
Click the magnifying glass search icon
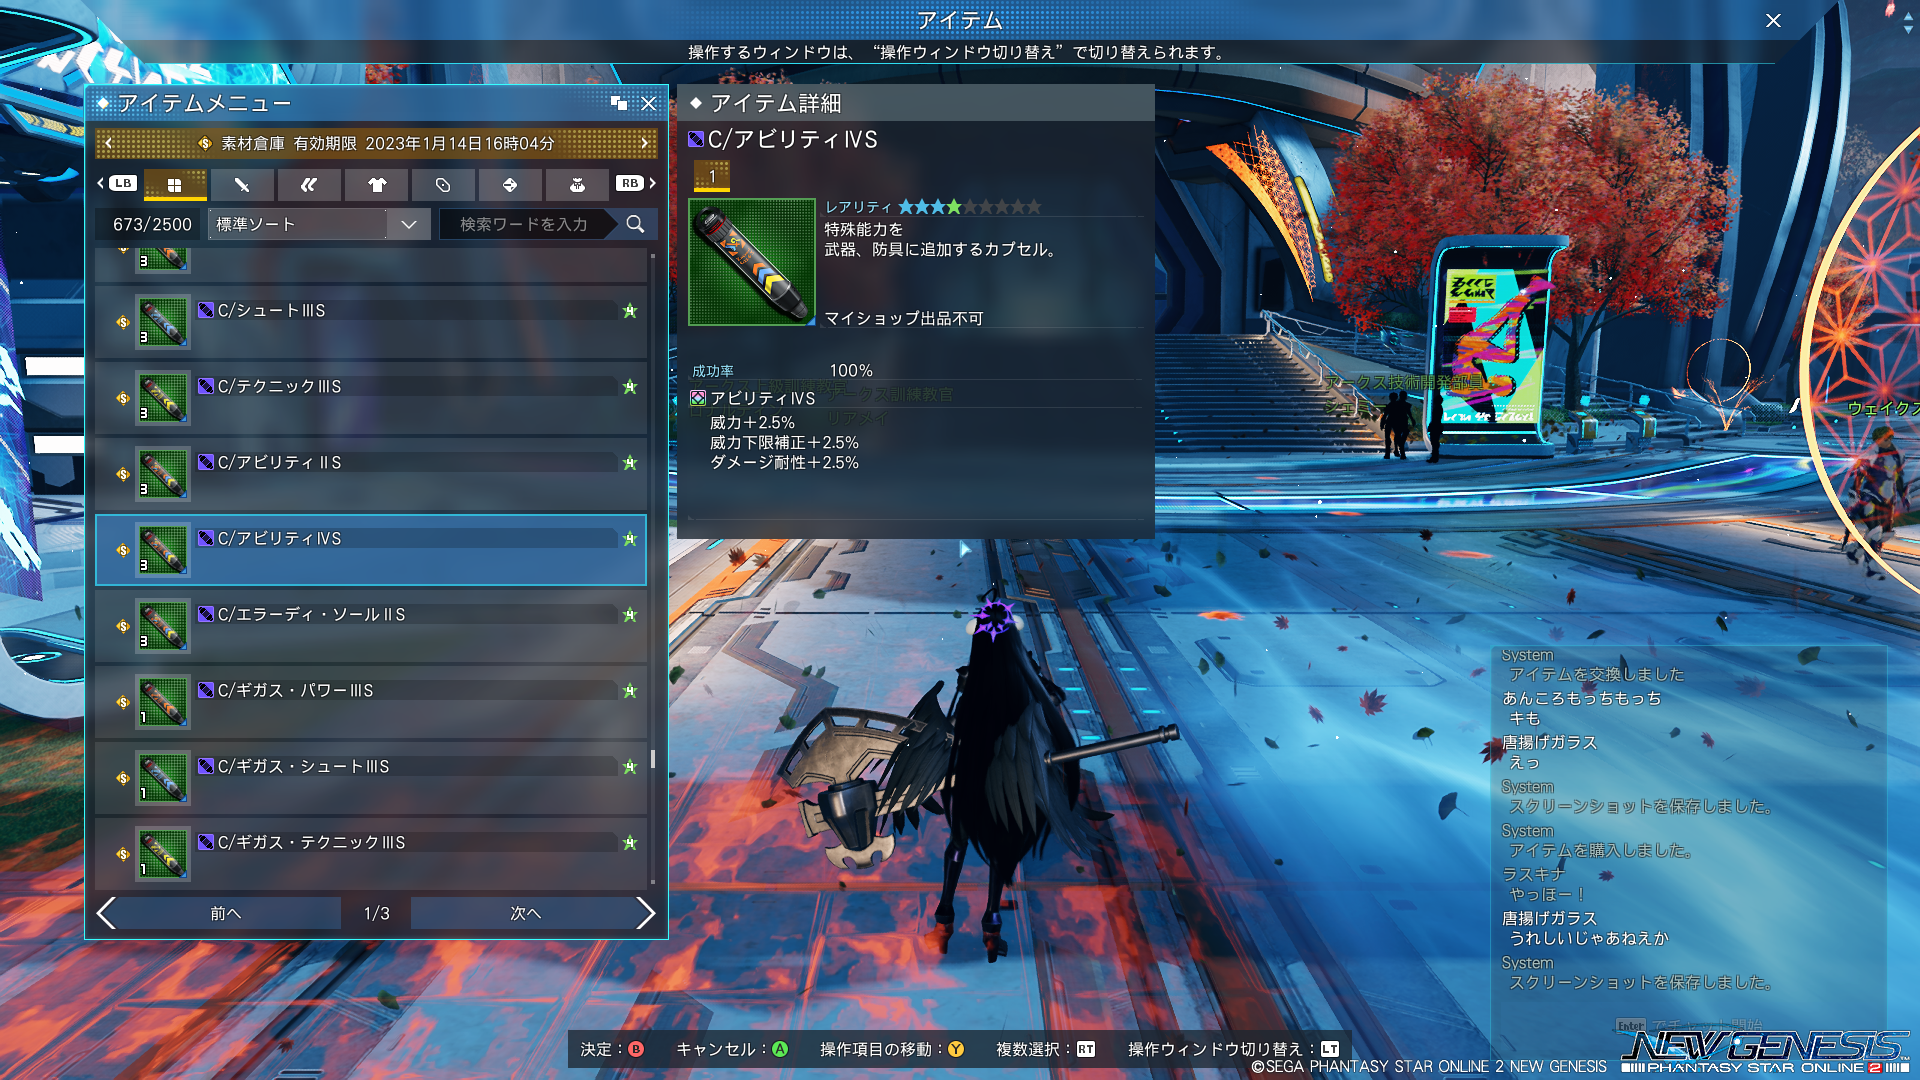click(636, 224)
